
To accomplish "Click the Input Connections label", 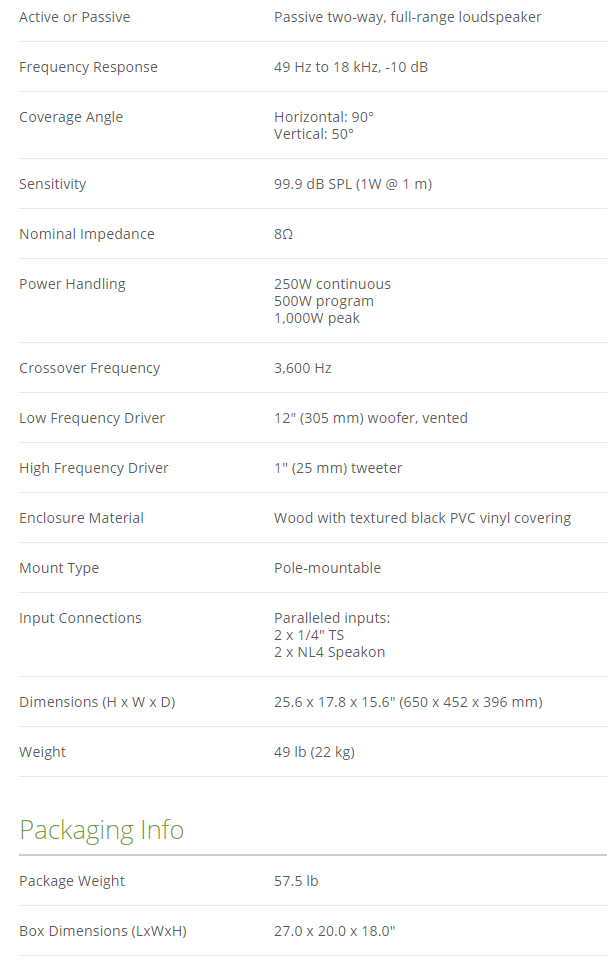I will [80, 618].
